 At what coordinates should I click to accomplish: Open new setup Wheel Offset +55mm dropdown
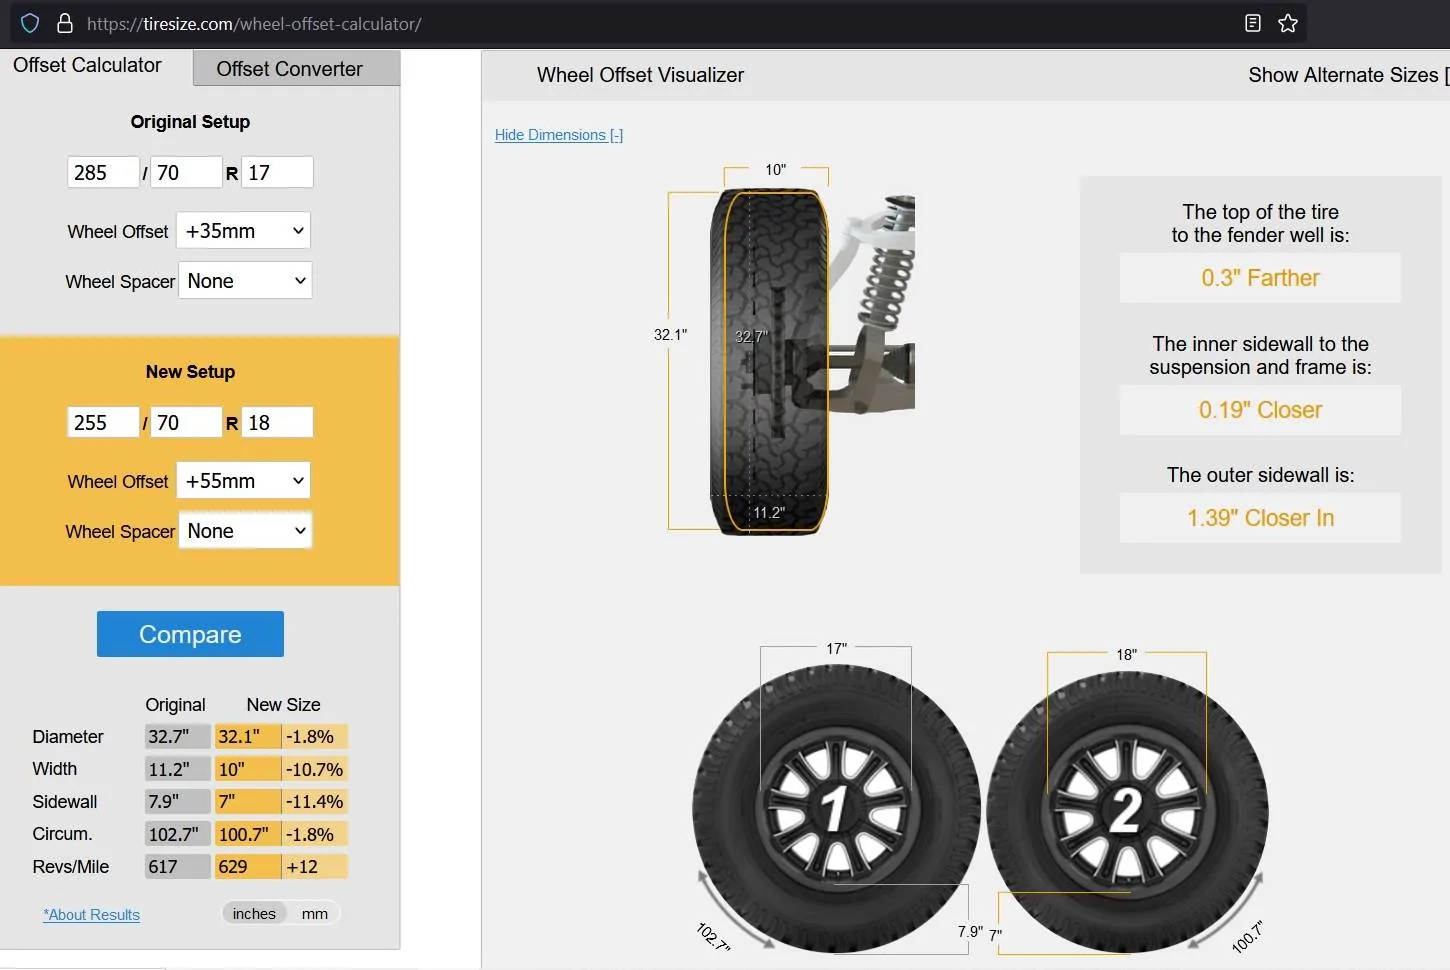pyautogui.click(x=243, y=481)
